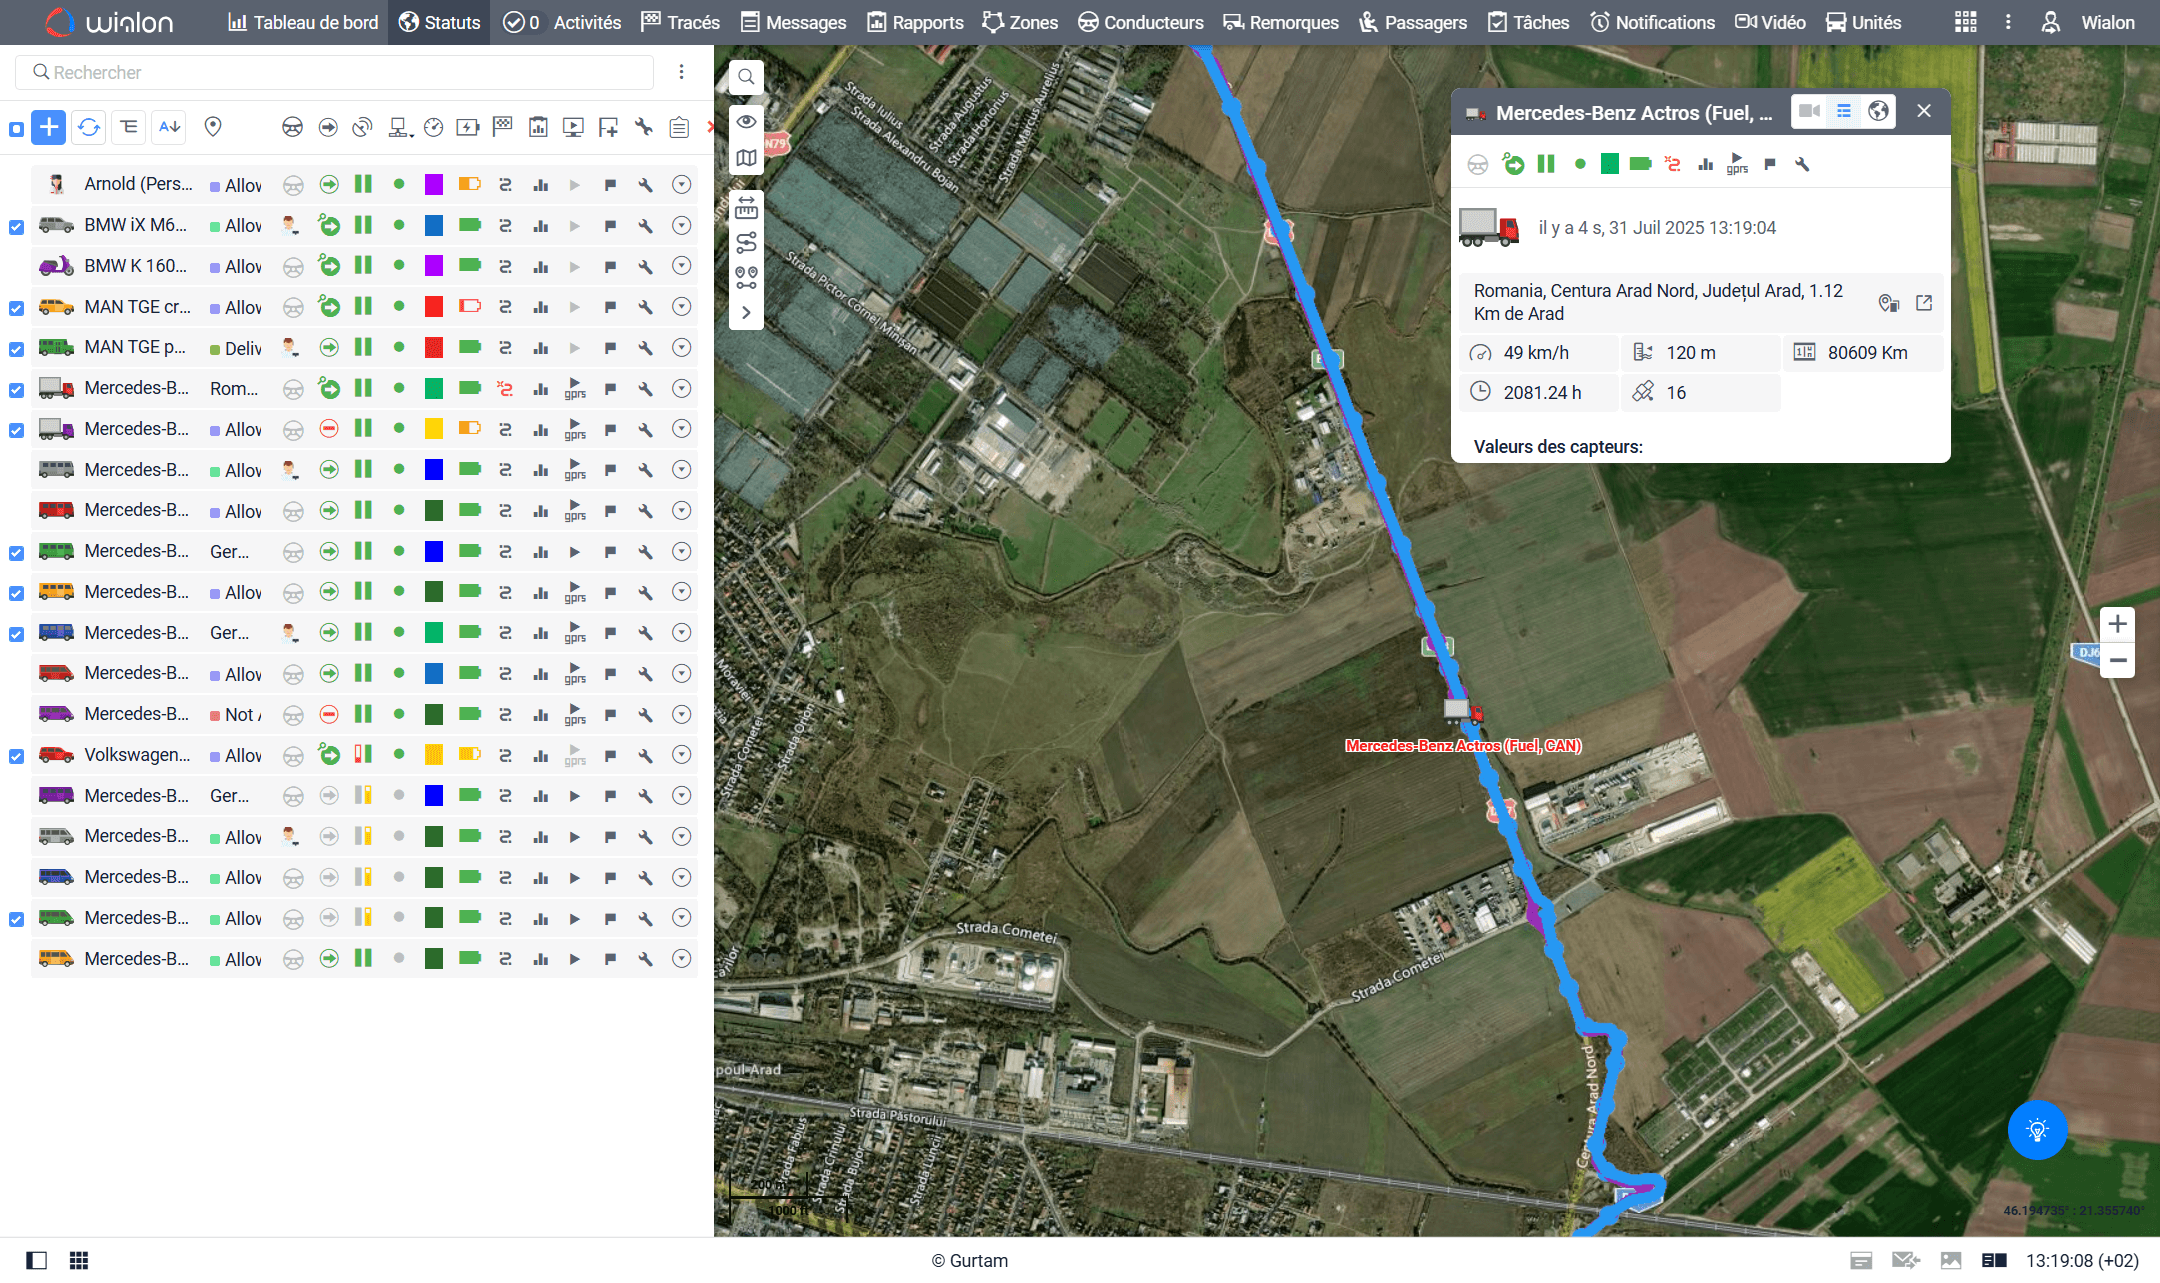2160x1283 pixels.
Task: Open actions menu for BMW iX M6 row
Action: [x=682, y=225]
